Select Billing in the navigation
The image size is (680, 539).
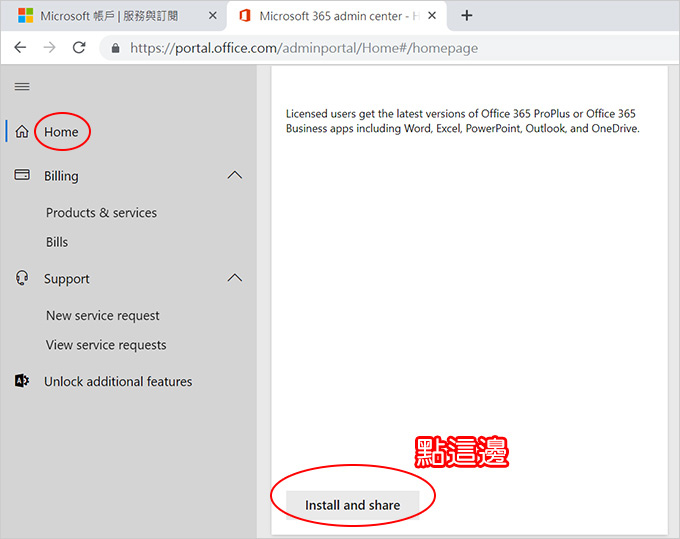click(x=61, y=176)
